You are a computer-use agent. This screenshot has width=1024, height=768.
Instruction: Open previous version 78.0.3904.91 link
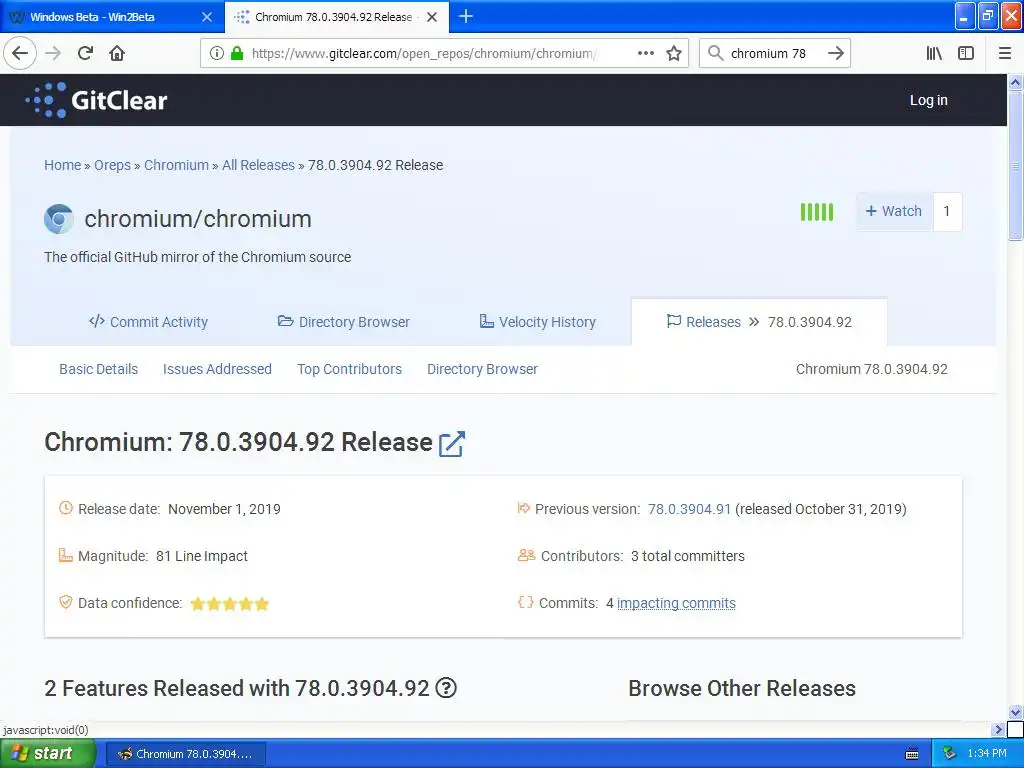[x=689, y=509]
